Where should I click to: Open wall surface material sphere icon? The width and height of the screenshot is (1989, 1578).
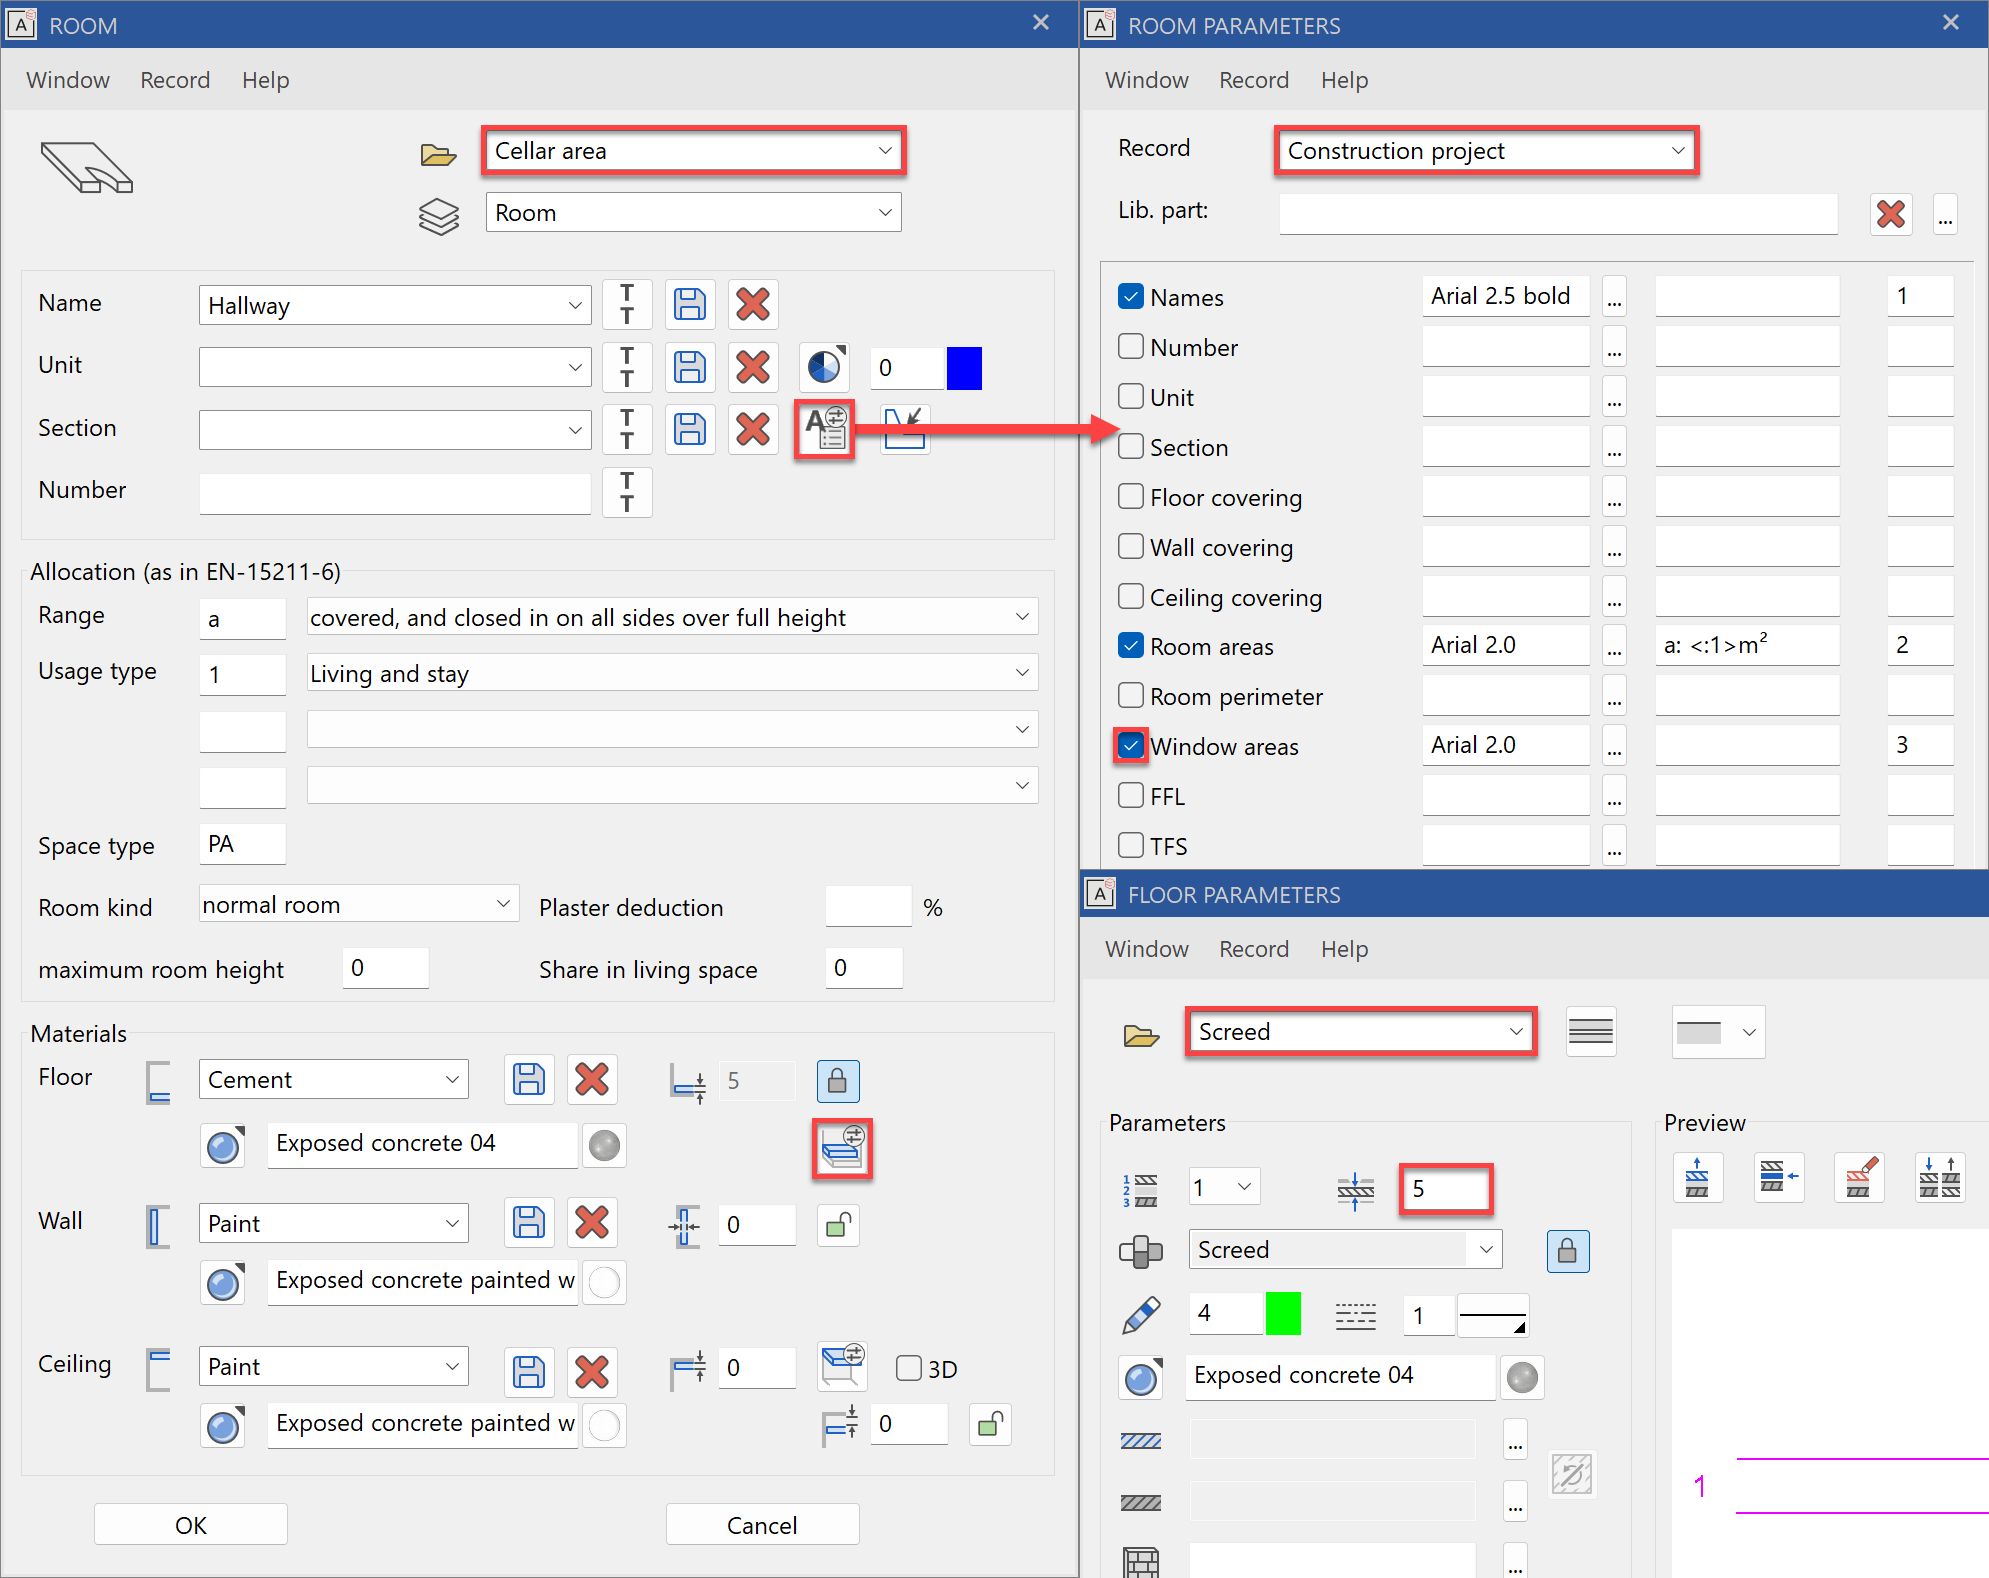(x=223, y=1283)
